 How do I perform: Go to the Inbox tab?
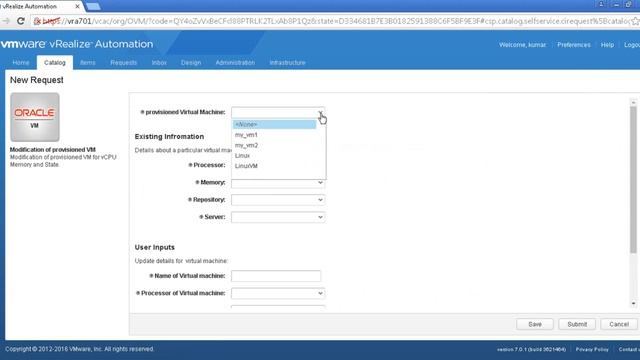point(159,62)
